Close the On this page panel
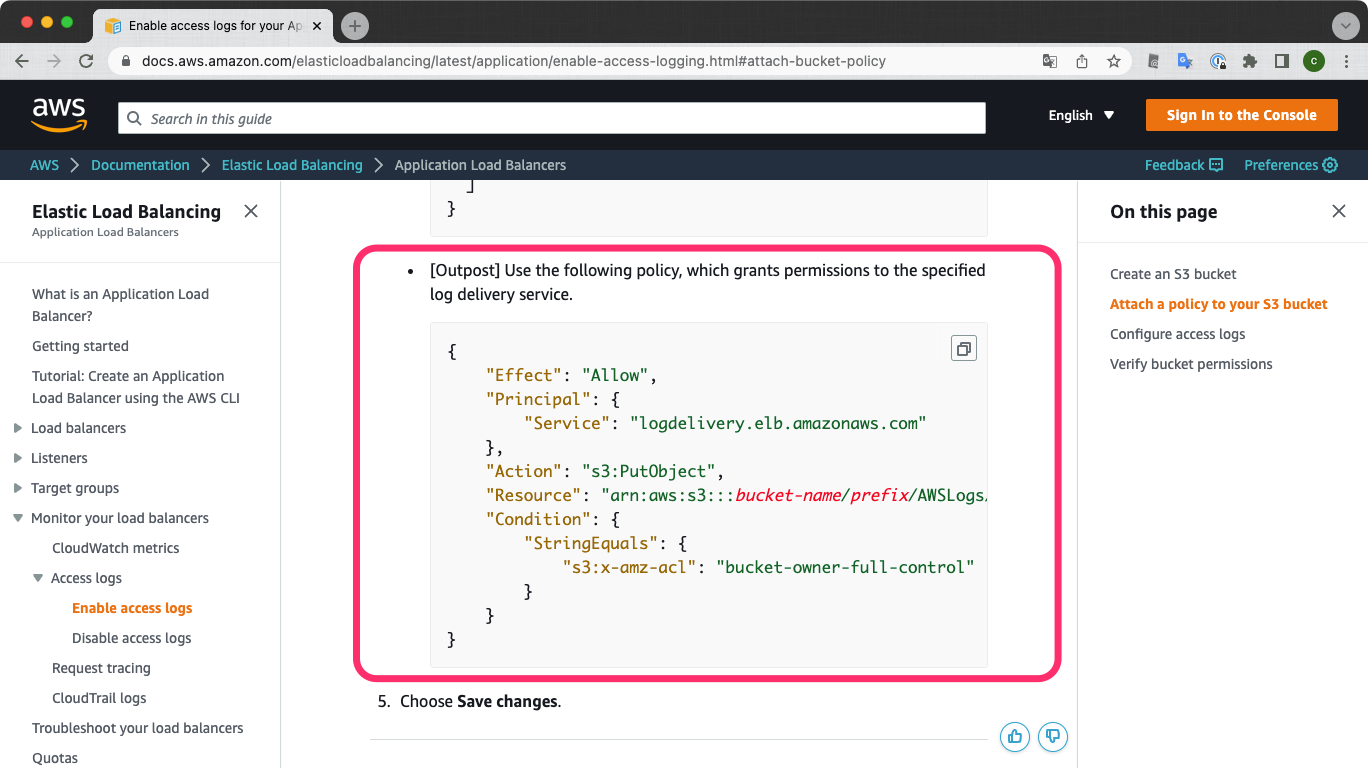The image size is (1368, 768). [1339, 211]
